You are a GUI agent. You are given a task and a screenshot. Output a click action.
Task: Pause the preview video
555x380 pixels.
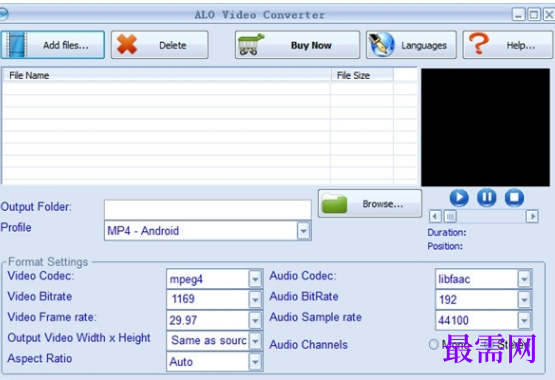[487, 197]
